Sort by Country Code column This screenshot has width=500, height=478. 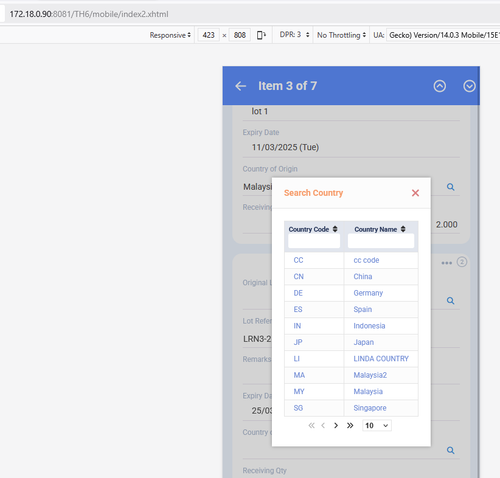(335, 229)
